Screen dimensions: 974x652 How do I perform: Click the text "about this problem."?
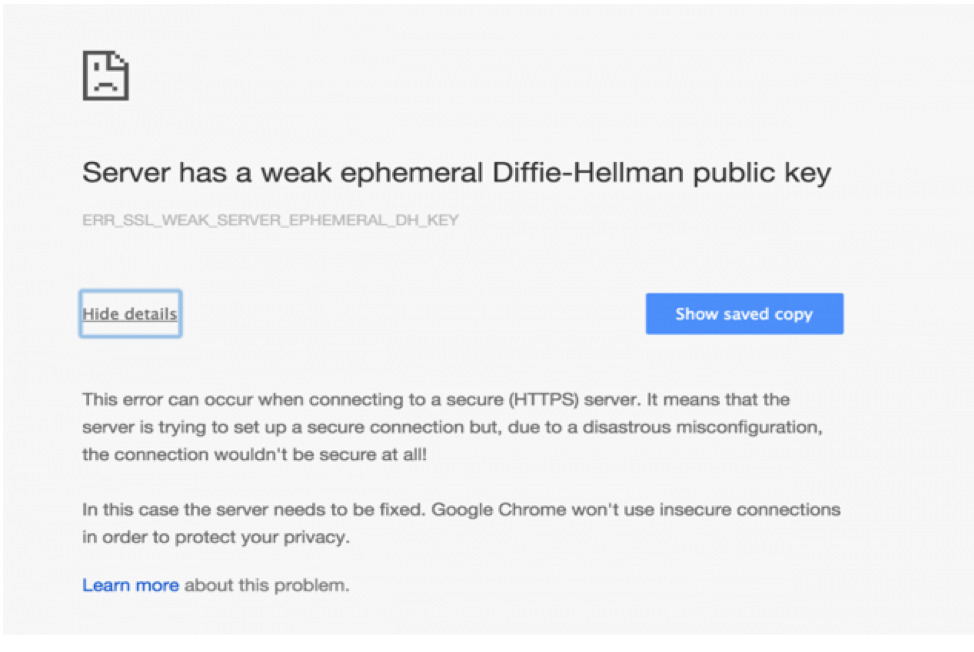(267, 585)
